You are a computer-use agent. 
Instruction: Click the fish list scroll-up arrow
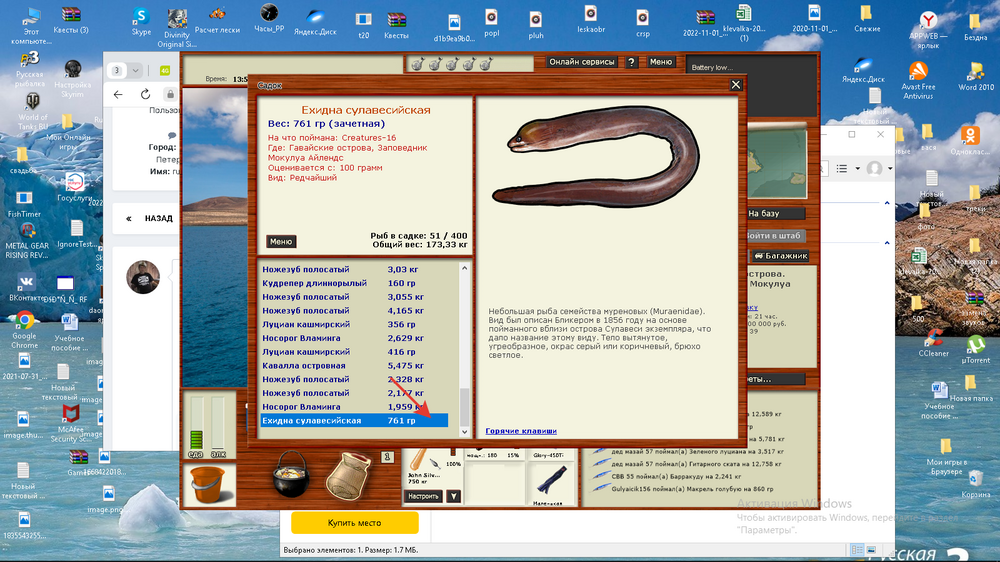464,269
